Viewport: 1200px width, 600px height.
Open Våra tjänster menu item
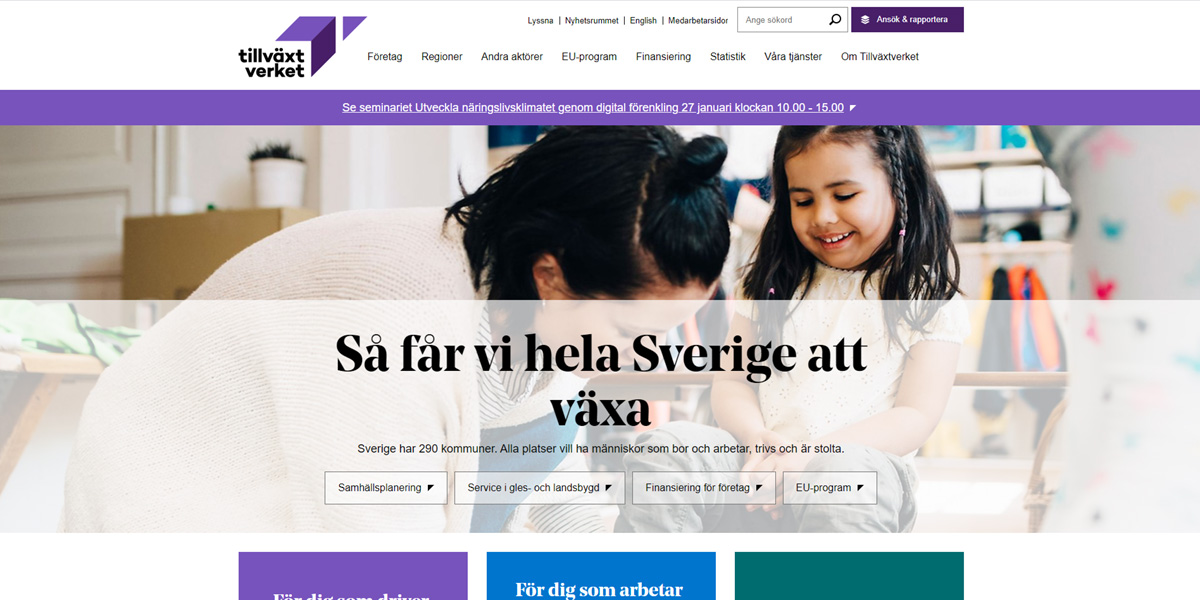click(x=793, y=57)
